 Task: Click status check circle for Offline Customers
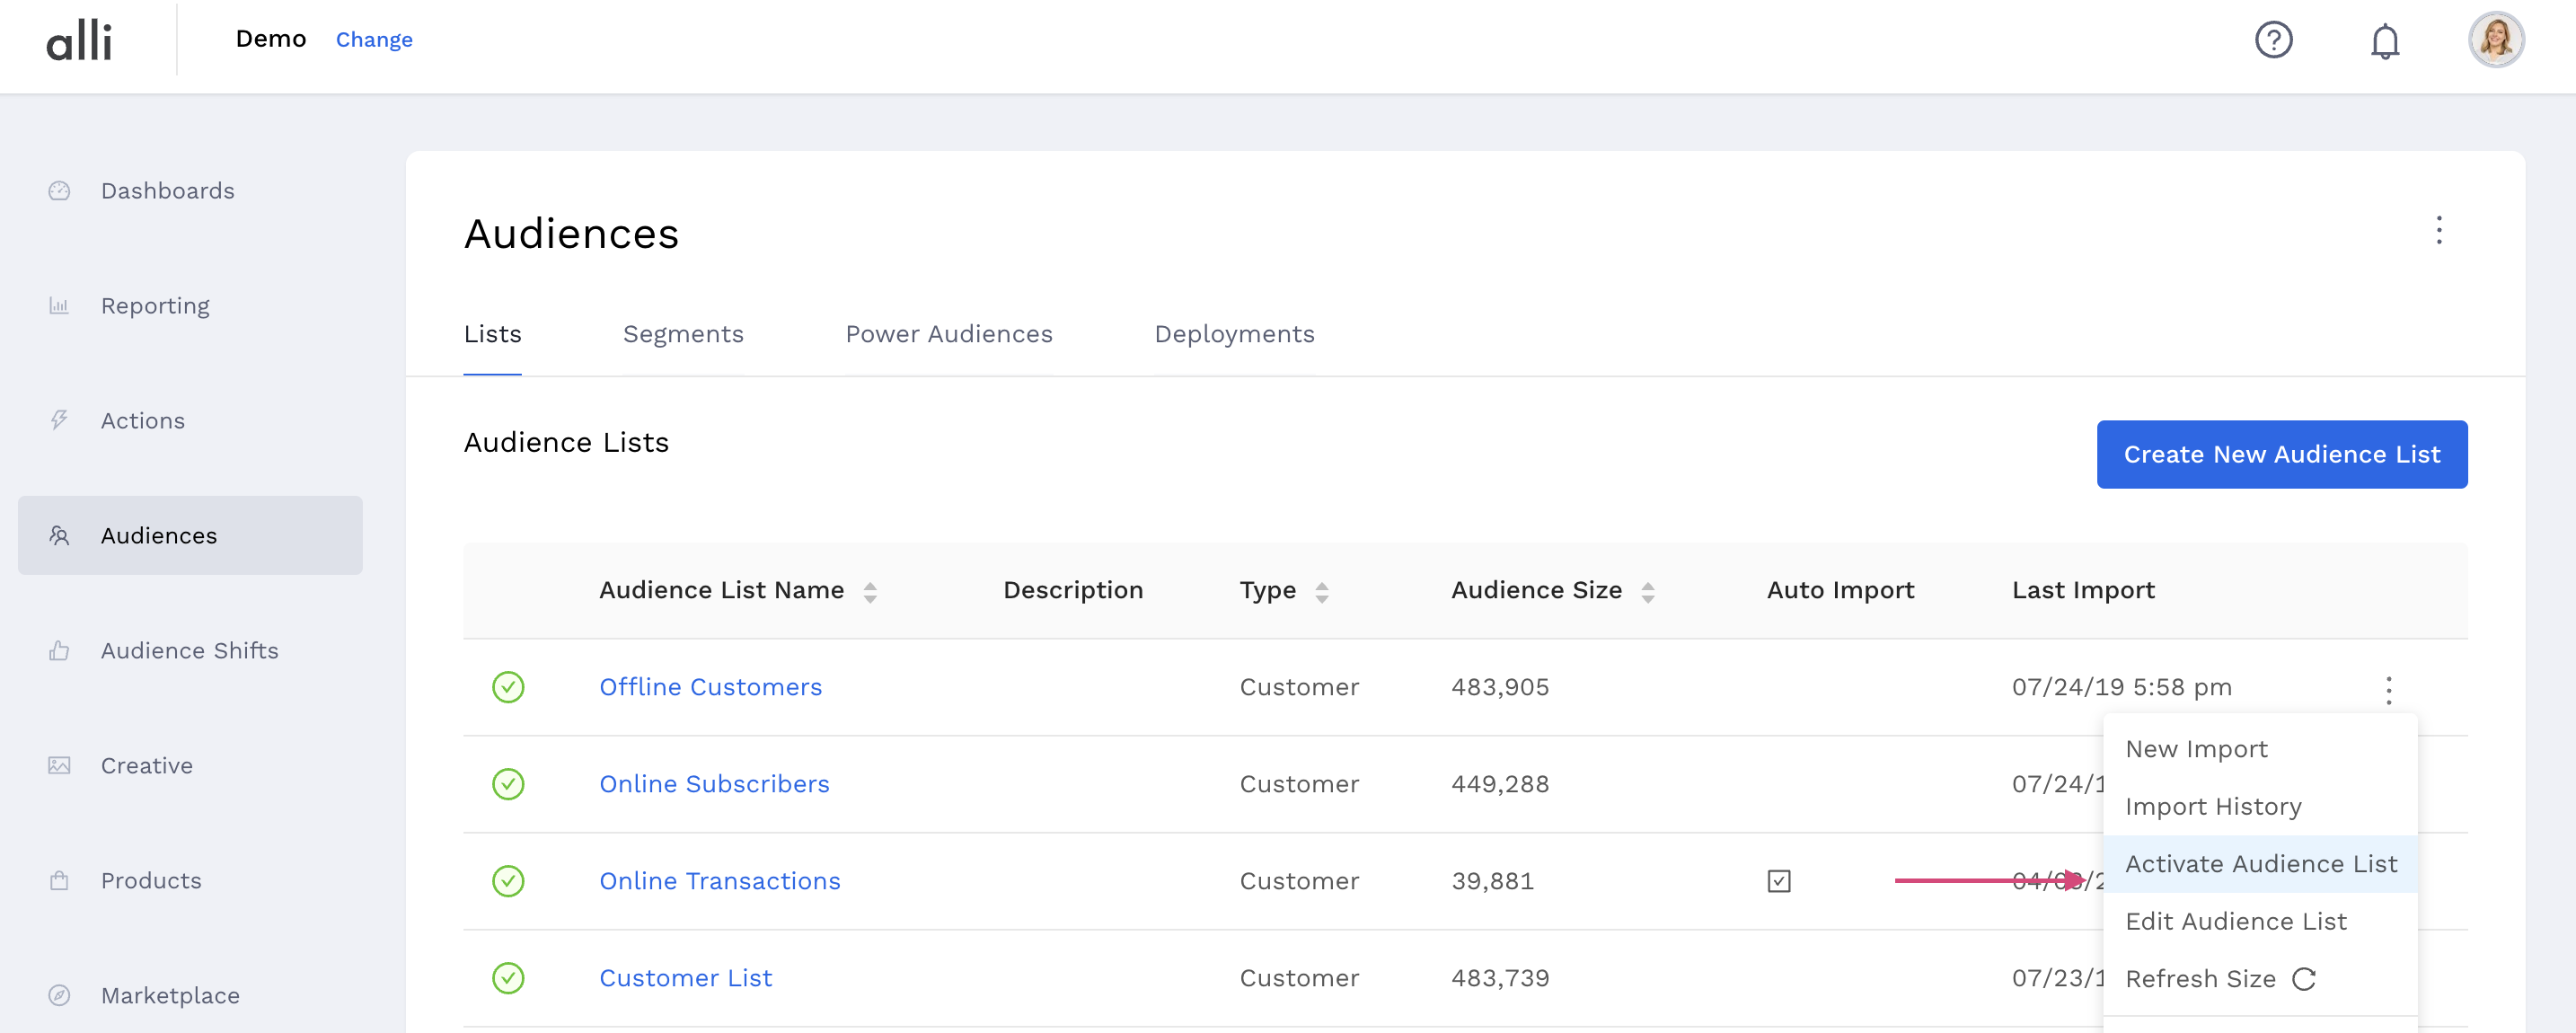point(508,687)
